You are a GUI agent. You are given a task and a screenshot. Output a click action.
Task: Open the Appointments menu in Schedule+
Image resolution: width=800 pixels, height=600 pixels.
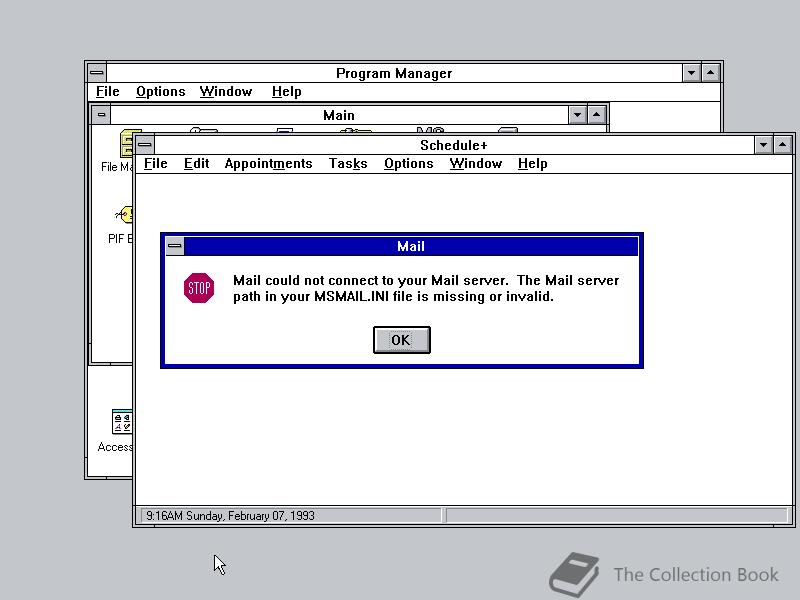[x=268, y=163]
